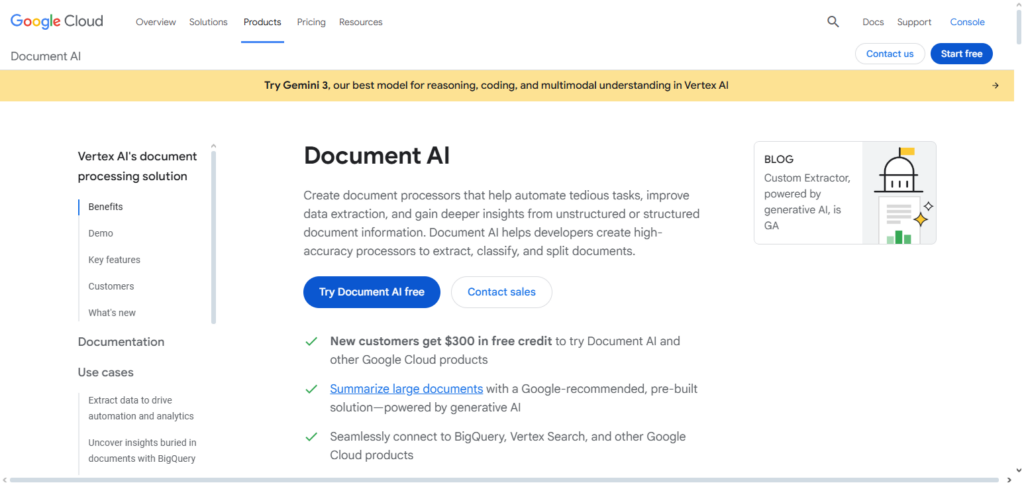Select Benefits in the sidebar

coord(105,207)
